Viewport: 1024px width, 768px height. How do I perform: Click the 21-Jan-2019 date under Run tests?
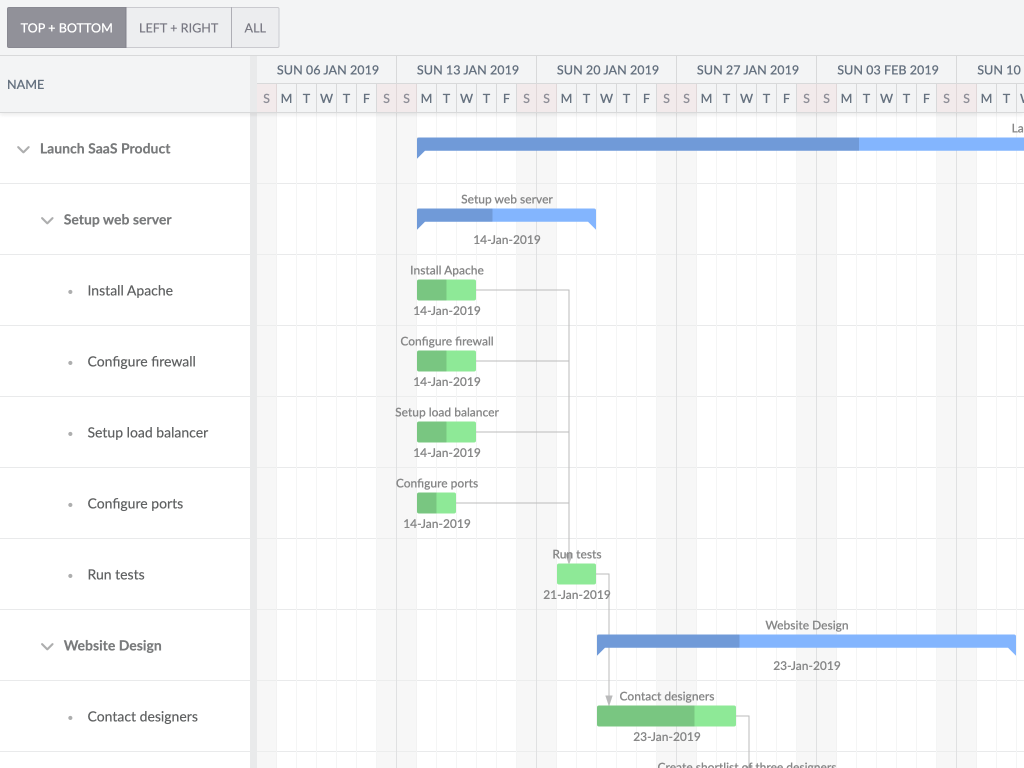(x=577, y=595)
